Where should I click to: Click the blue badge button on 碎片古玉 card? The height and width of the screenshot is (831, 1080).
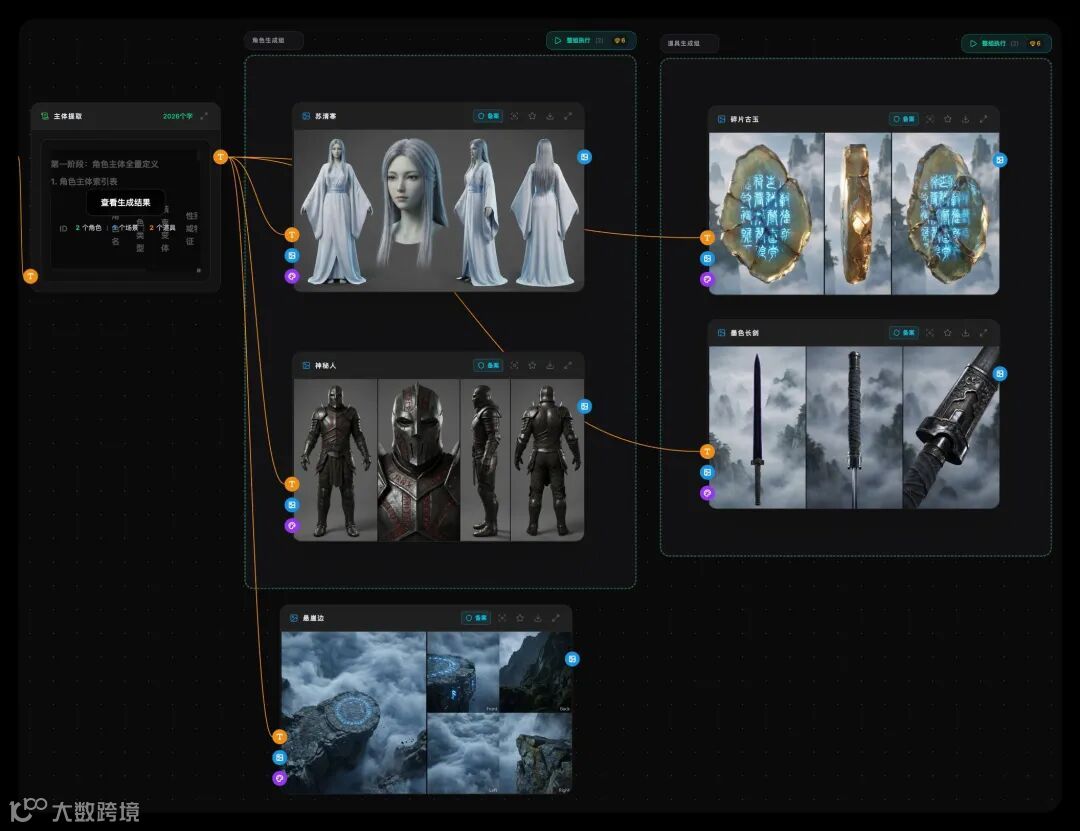click(904, 119)
